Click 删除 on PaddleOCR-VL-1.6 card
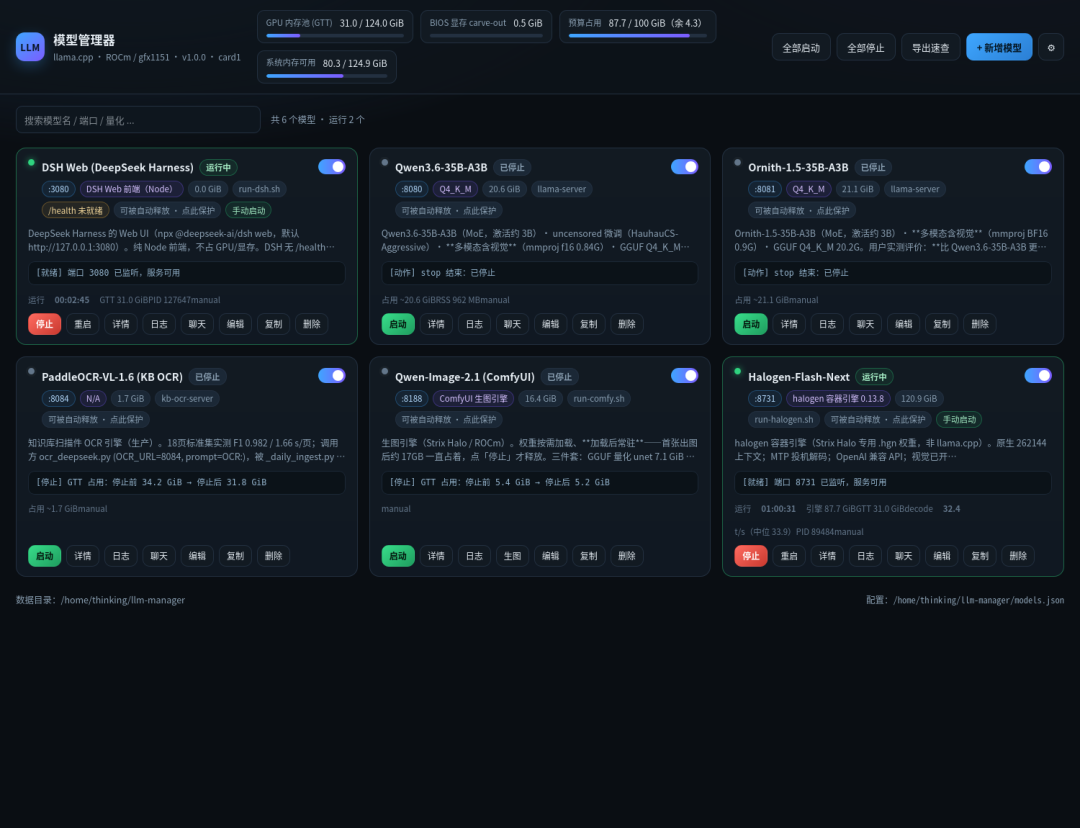 point(273,556)
